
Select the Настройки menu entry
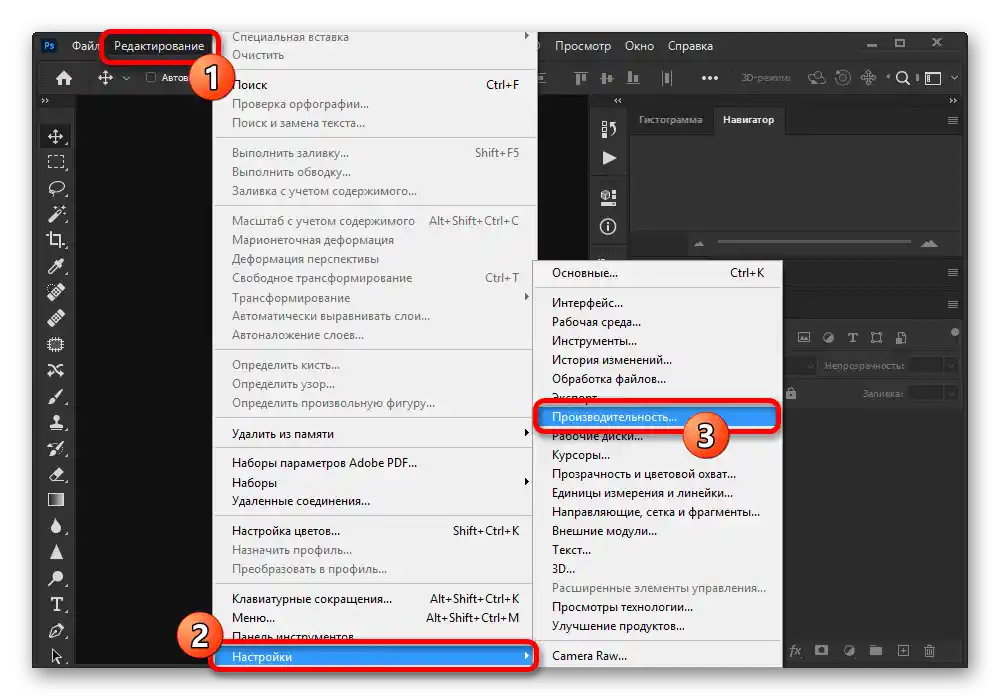coord(373,657)
